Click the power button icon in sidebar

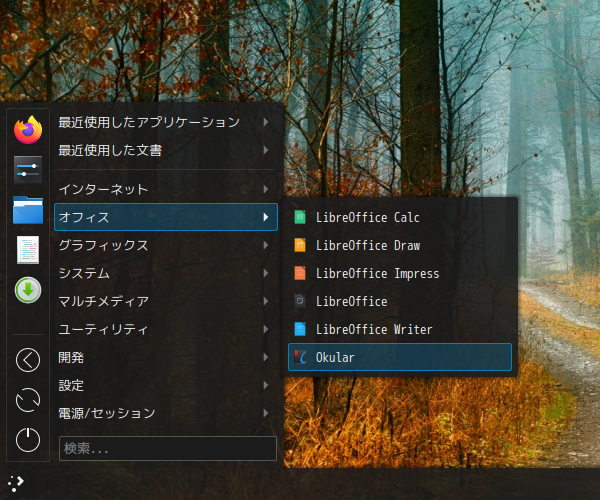28,440
